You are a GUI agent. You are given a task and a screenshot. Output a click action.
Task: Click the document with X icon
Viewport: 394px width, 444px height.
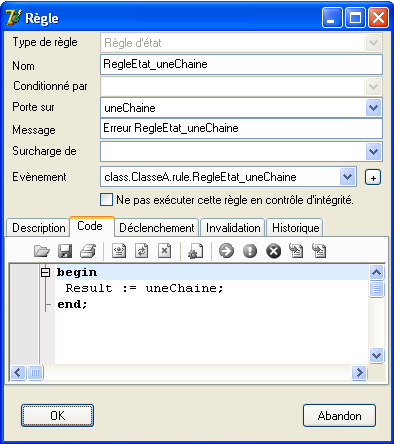click(x=164, y=251)
